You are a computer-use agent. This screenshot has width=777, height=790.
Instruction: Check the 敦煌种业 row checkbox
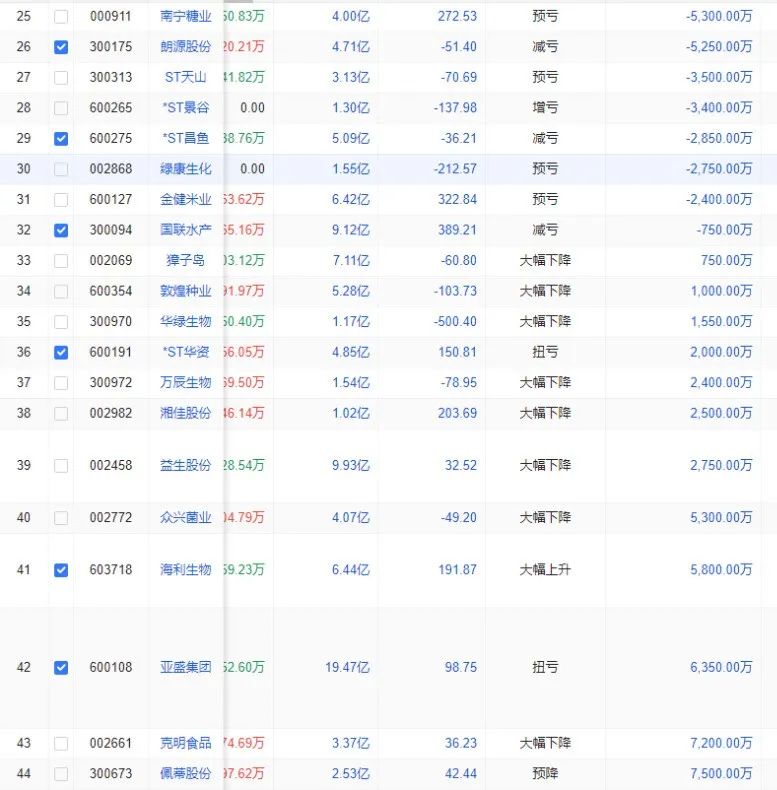(61, 291)
